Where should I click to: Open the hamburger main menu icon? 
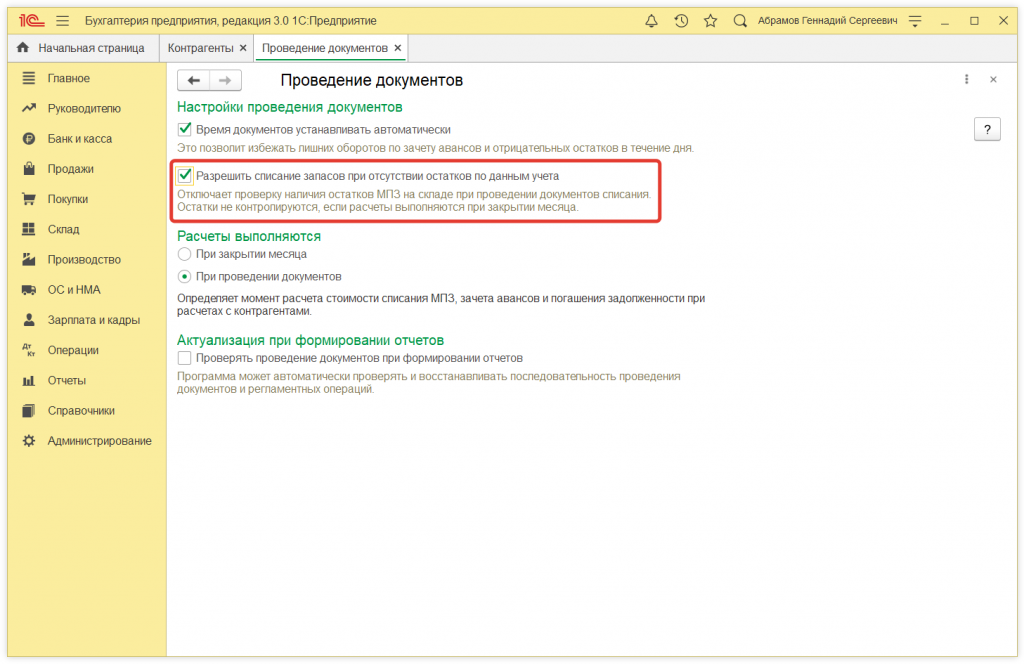63,21
